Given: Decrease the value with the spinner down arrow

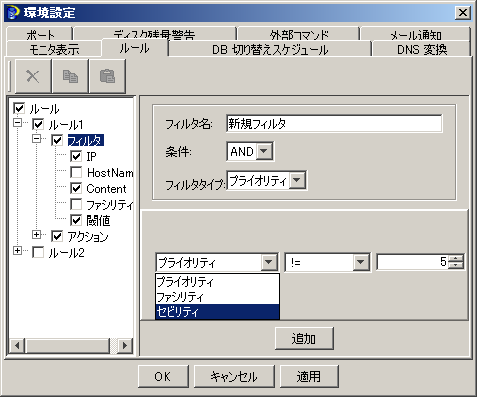Looking at the screenshot, I should pos(456,266).
